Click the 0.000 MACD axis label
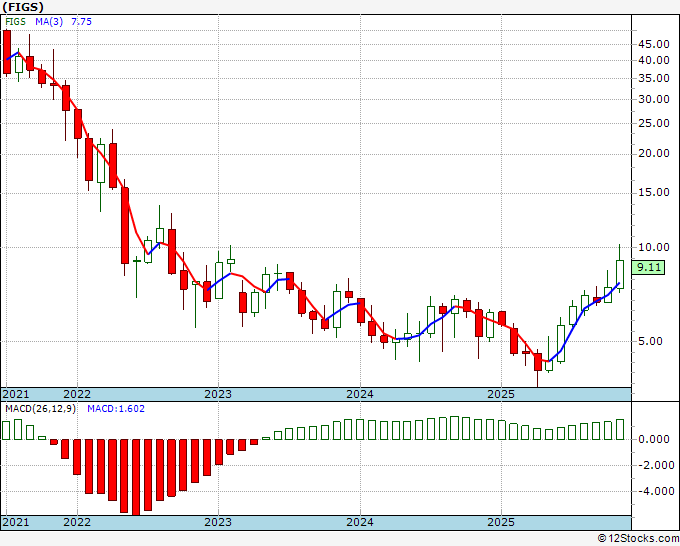The width and height of the screenshot is (680, 546). pyautogui.click(x=656, y=440)
